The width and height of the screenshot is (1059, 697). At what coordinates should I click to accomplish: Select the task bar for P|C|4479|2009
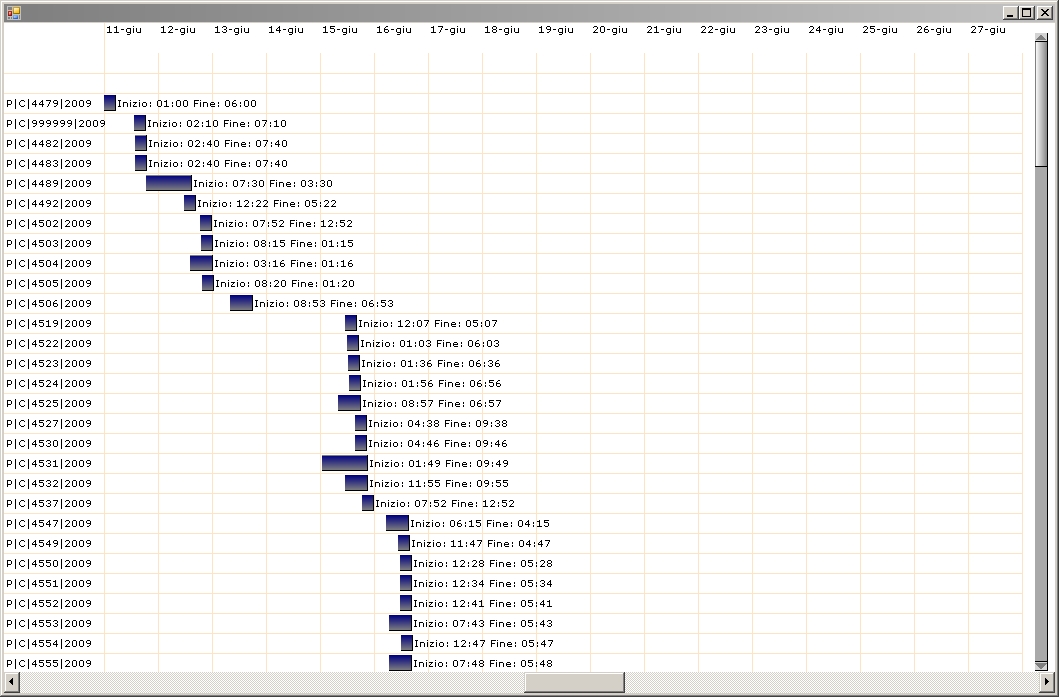(110, 103)
